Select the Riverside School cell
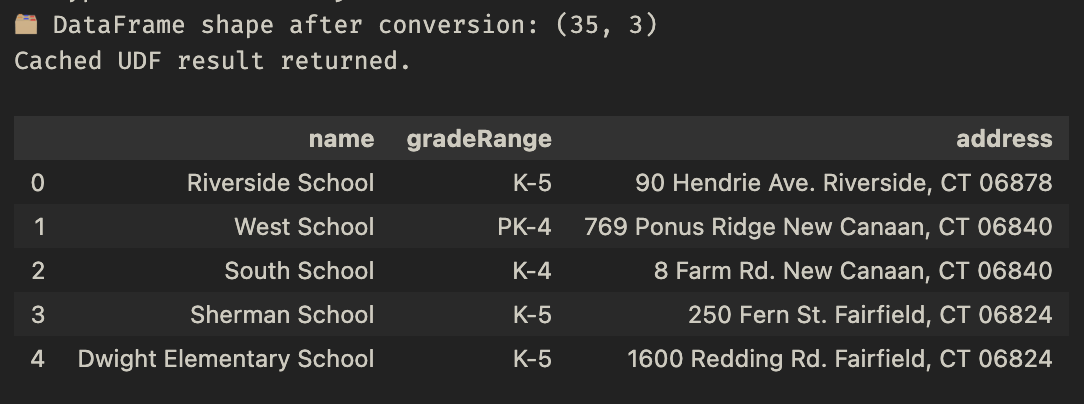1084x404 pixels. [280, 183]
